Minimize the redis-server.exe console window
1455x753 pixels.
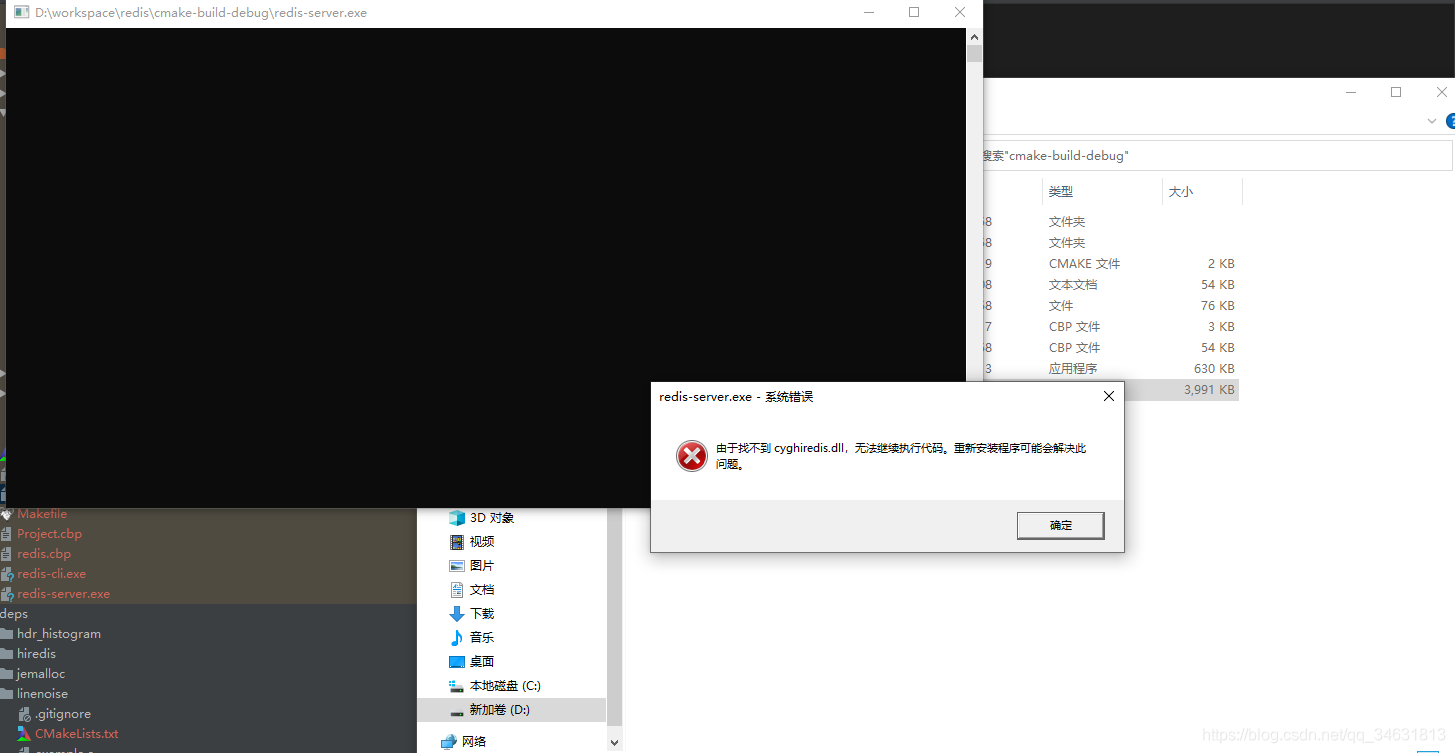868,13
